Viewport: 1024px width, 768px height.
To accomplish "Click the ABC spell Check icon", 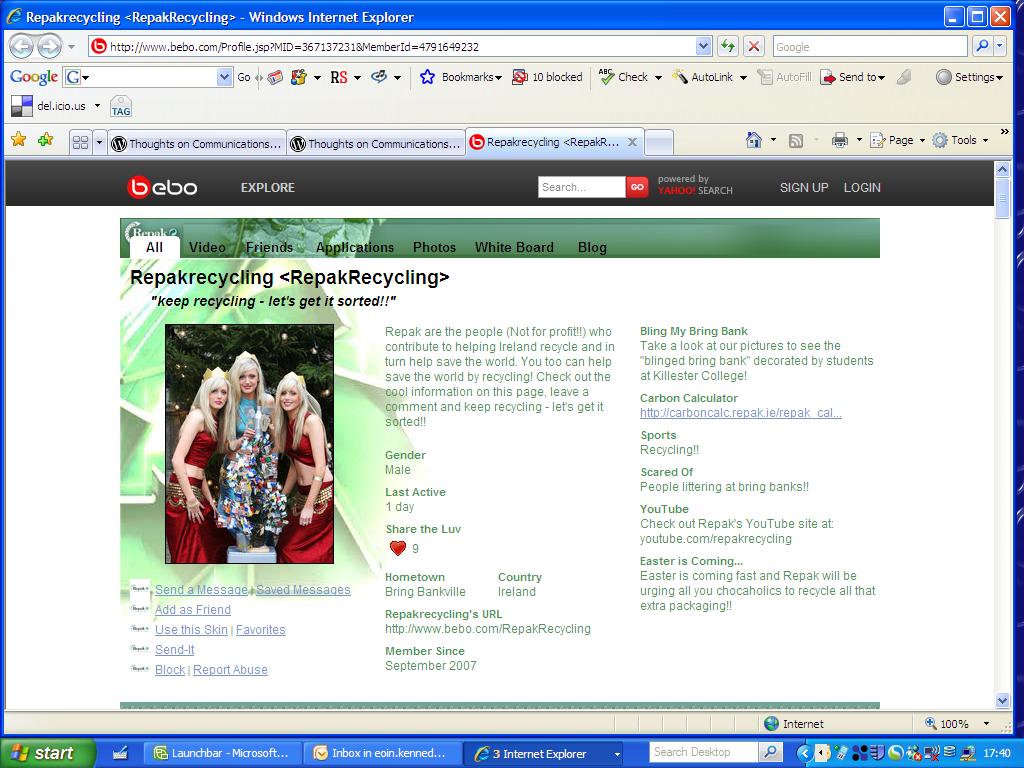I will tap(607, 77).
